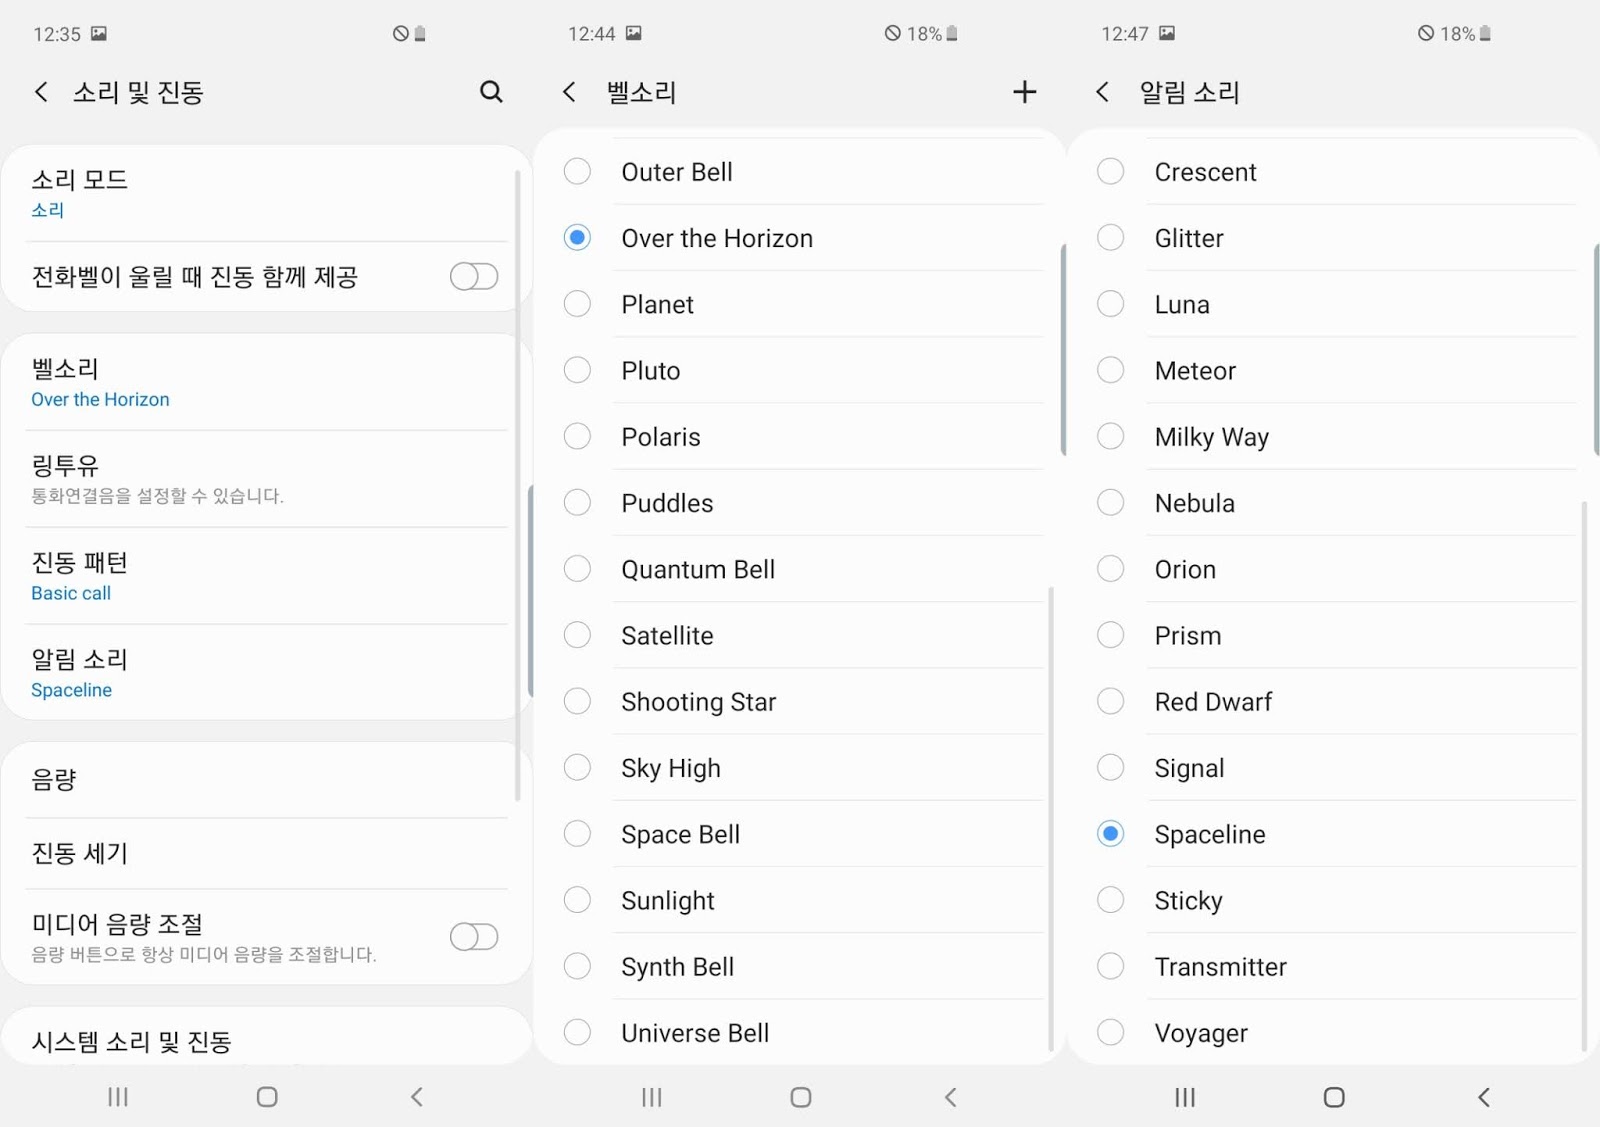The height and width of the screenshot is (1127, 1600).
Task: Select Polaris ringtone radio button
Action: click(x=577, y=436)
